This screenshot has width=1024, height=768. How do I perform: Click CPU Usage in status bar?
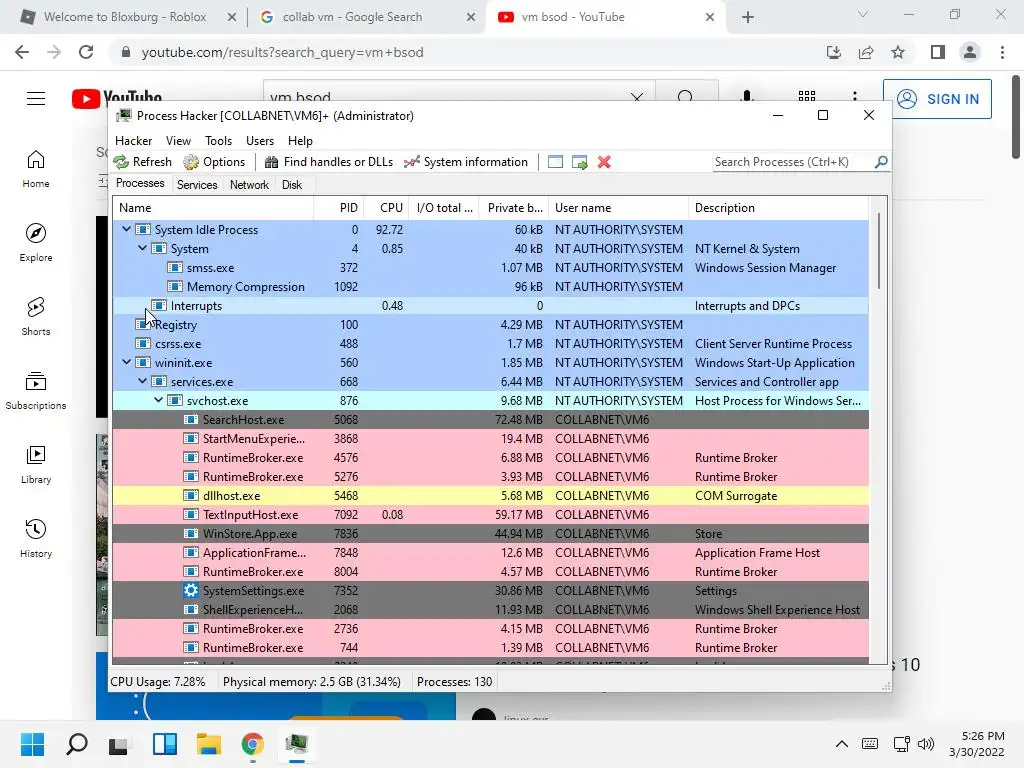[157, 682]
